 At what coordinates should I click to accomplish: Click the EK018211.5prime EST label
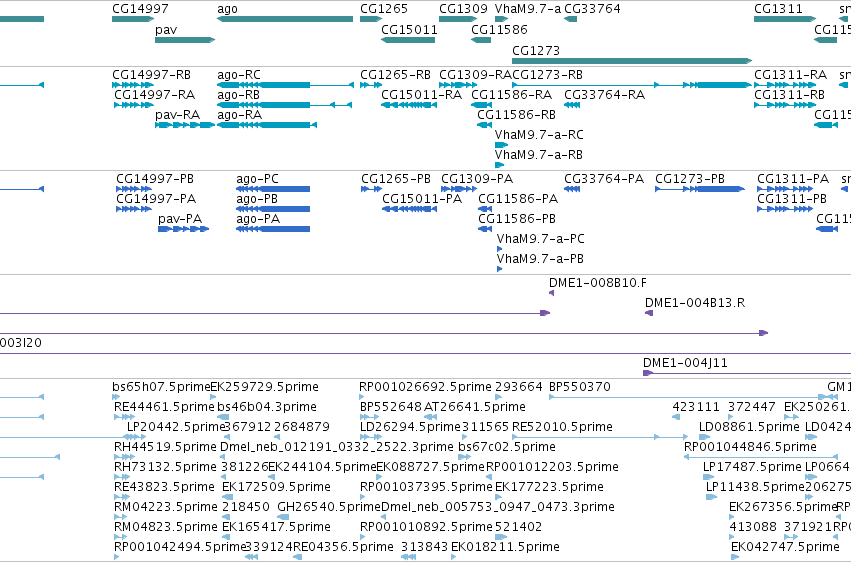pyautogui.click(x=505, y=547)
